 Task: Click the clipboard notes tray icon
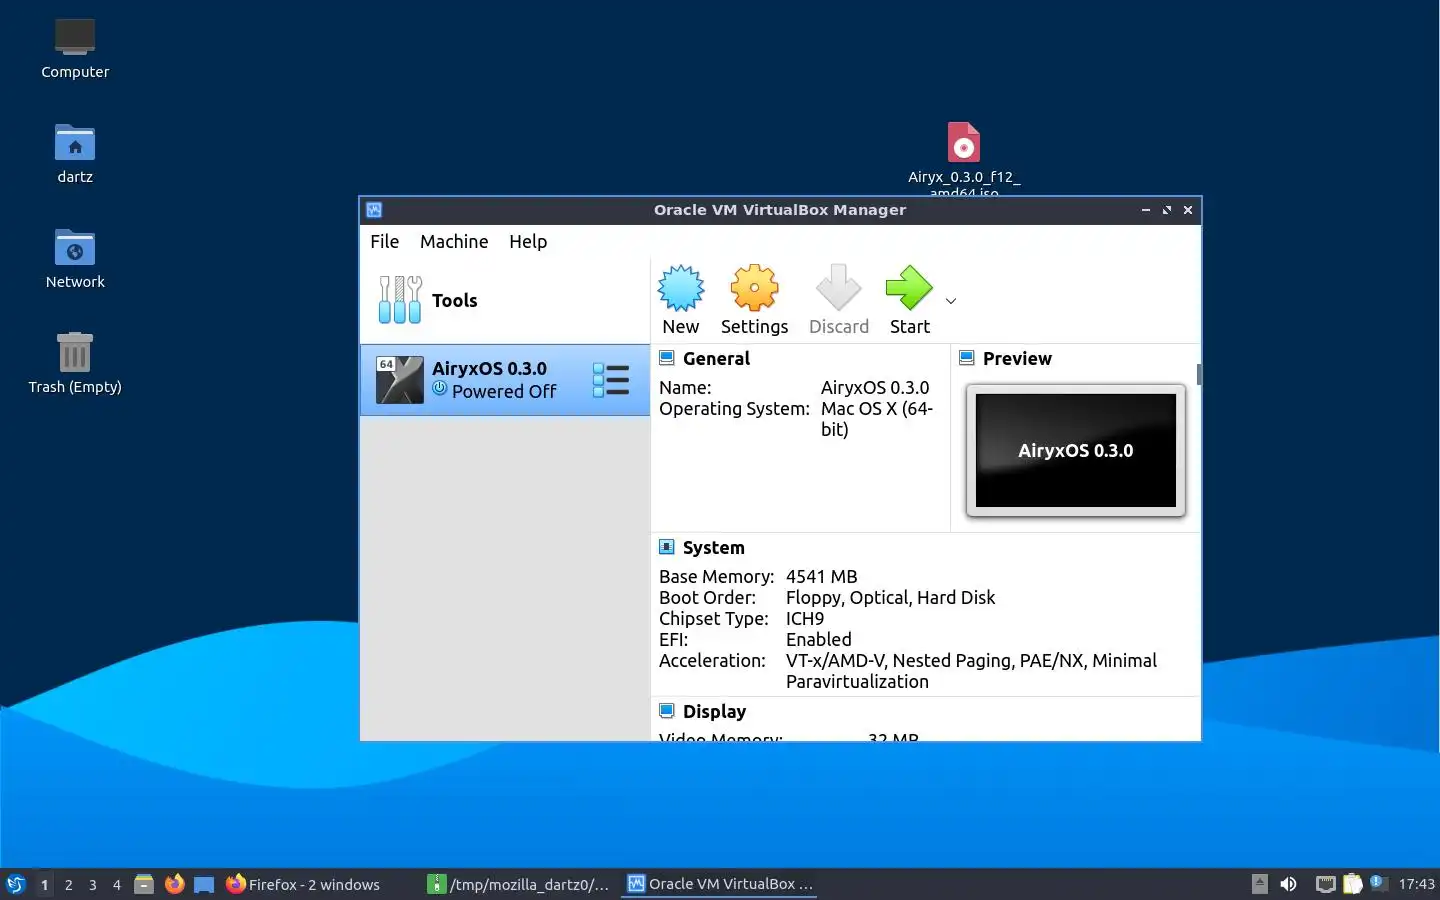click(x=1352, y=884)
